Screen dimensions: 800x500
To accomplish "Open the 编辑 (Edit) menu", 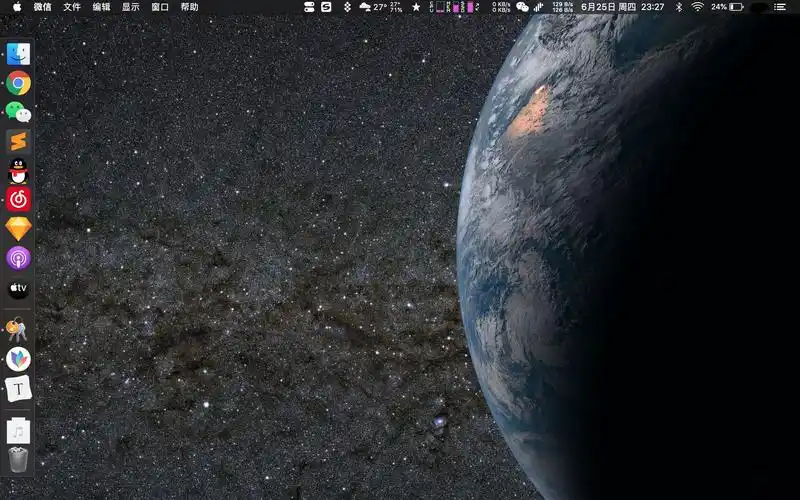I will tap(101, 7).
